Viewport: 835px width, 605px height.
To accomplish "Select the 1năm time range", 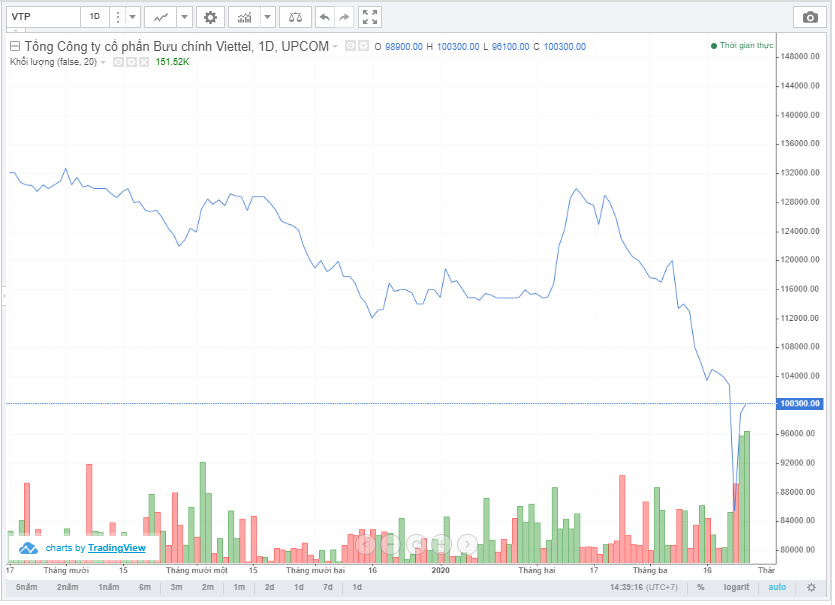I will 109,587.
